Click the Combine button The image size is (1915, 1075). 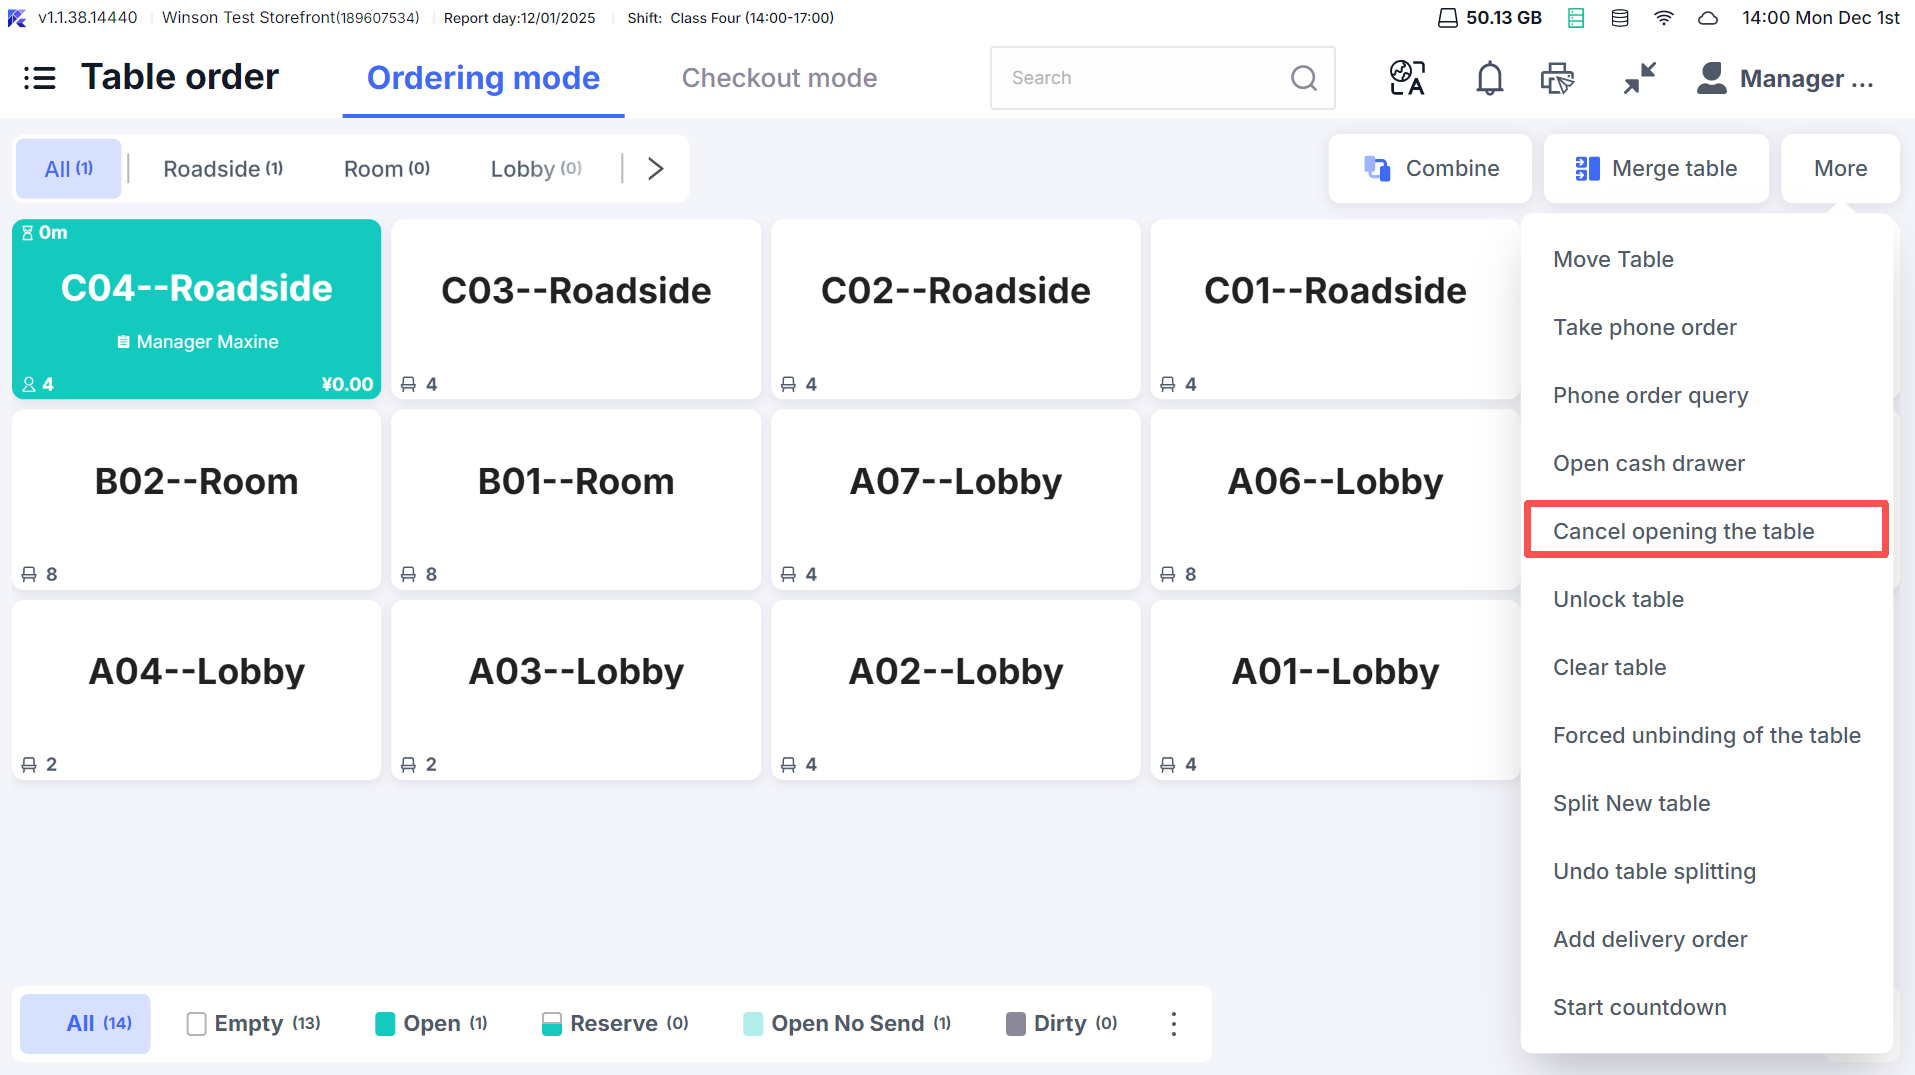[1430, 169]
